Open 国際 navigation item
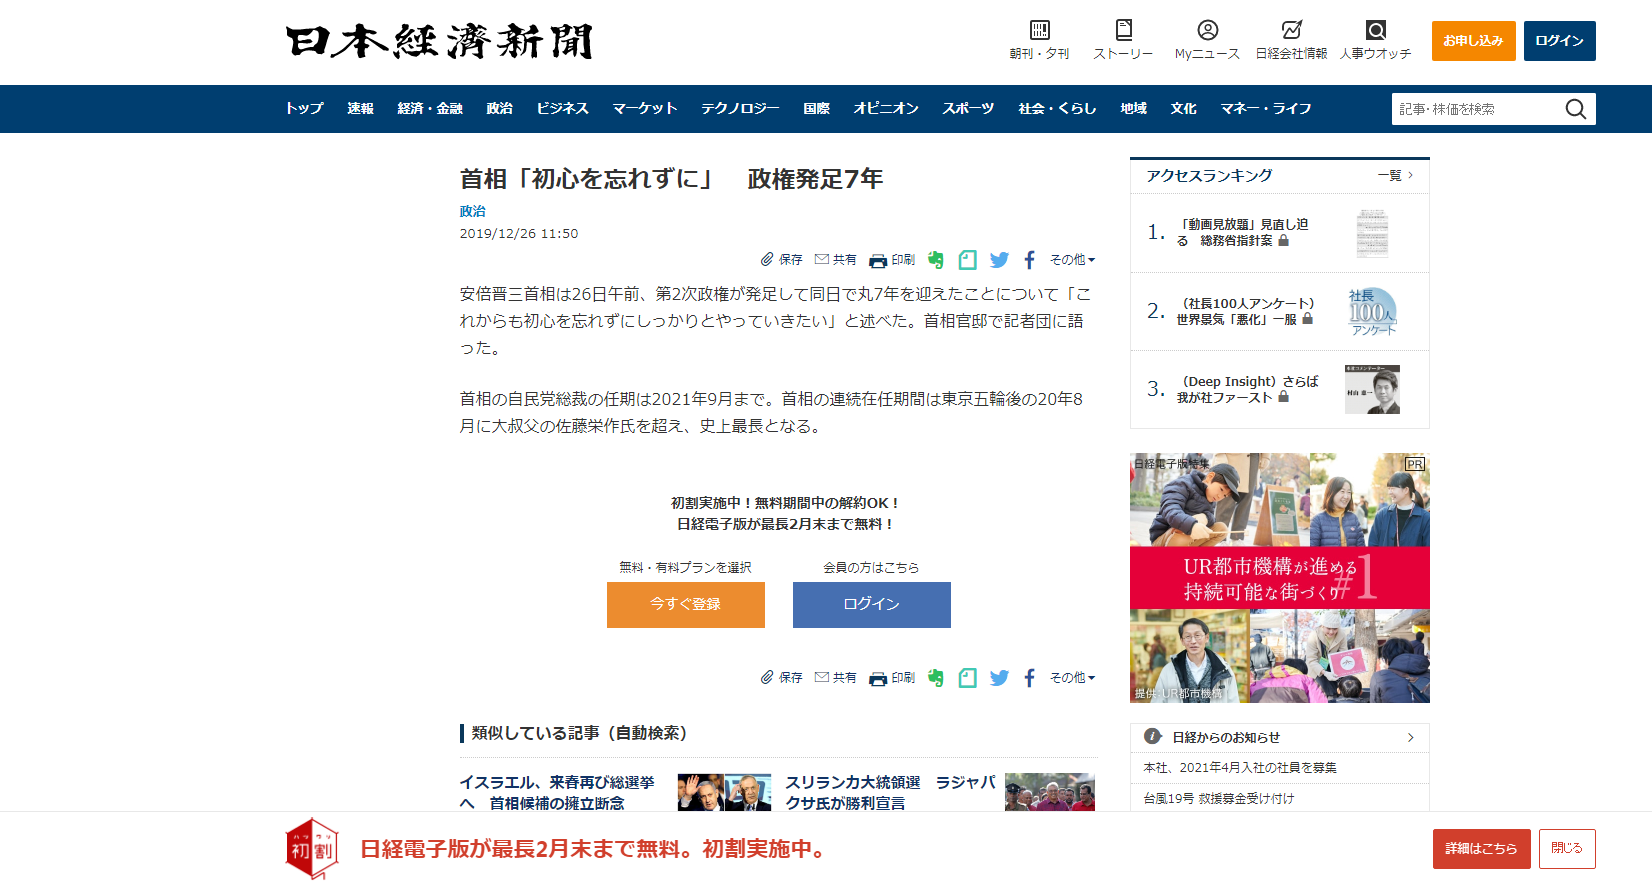The height and width of the screenshot is (884, 1652). point(816,109)
